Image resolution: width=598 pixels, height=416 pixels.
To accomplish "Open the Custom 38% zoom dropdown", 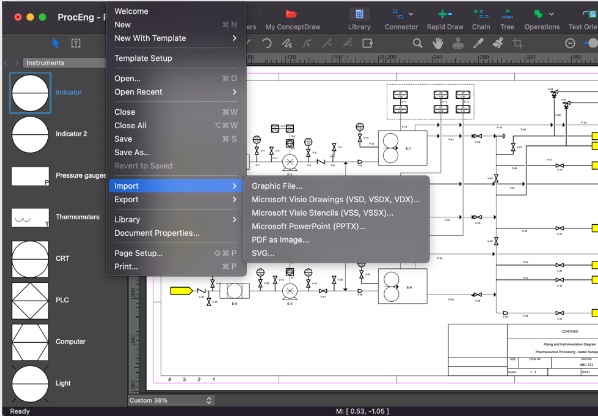I will [x=171, y=400].
